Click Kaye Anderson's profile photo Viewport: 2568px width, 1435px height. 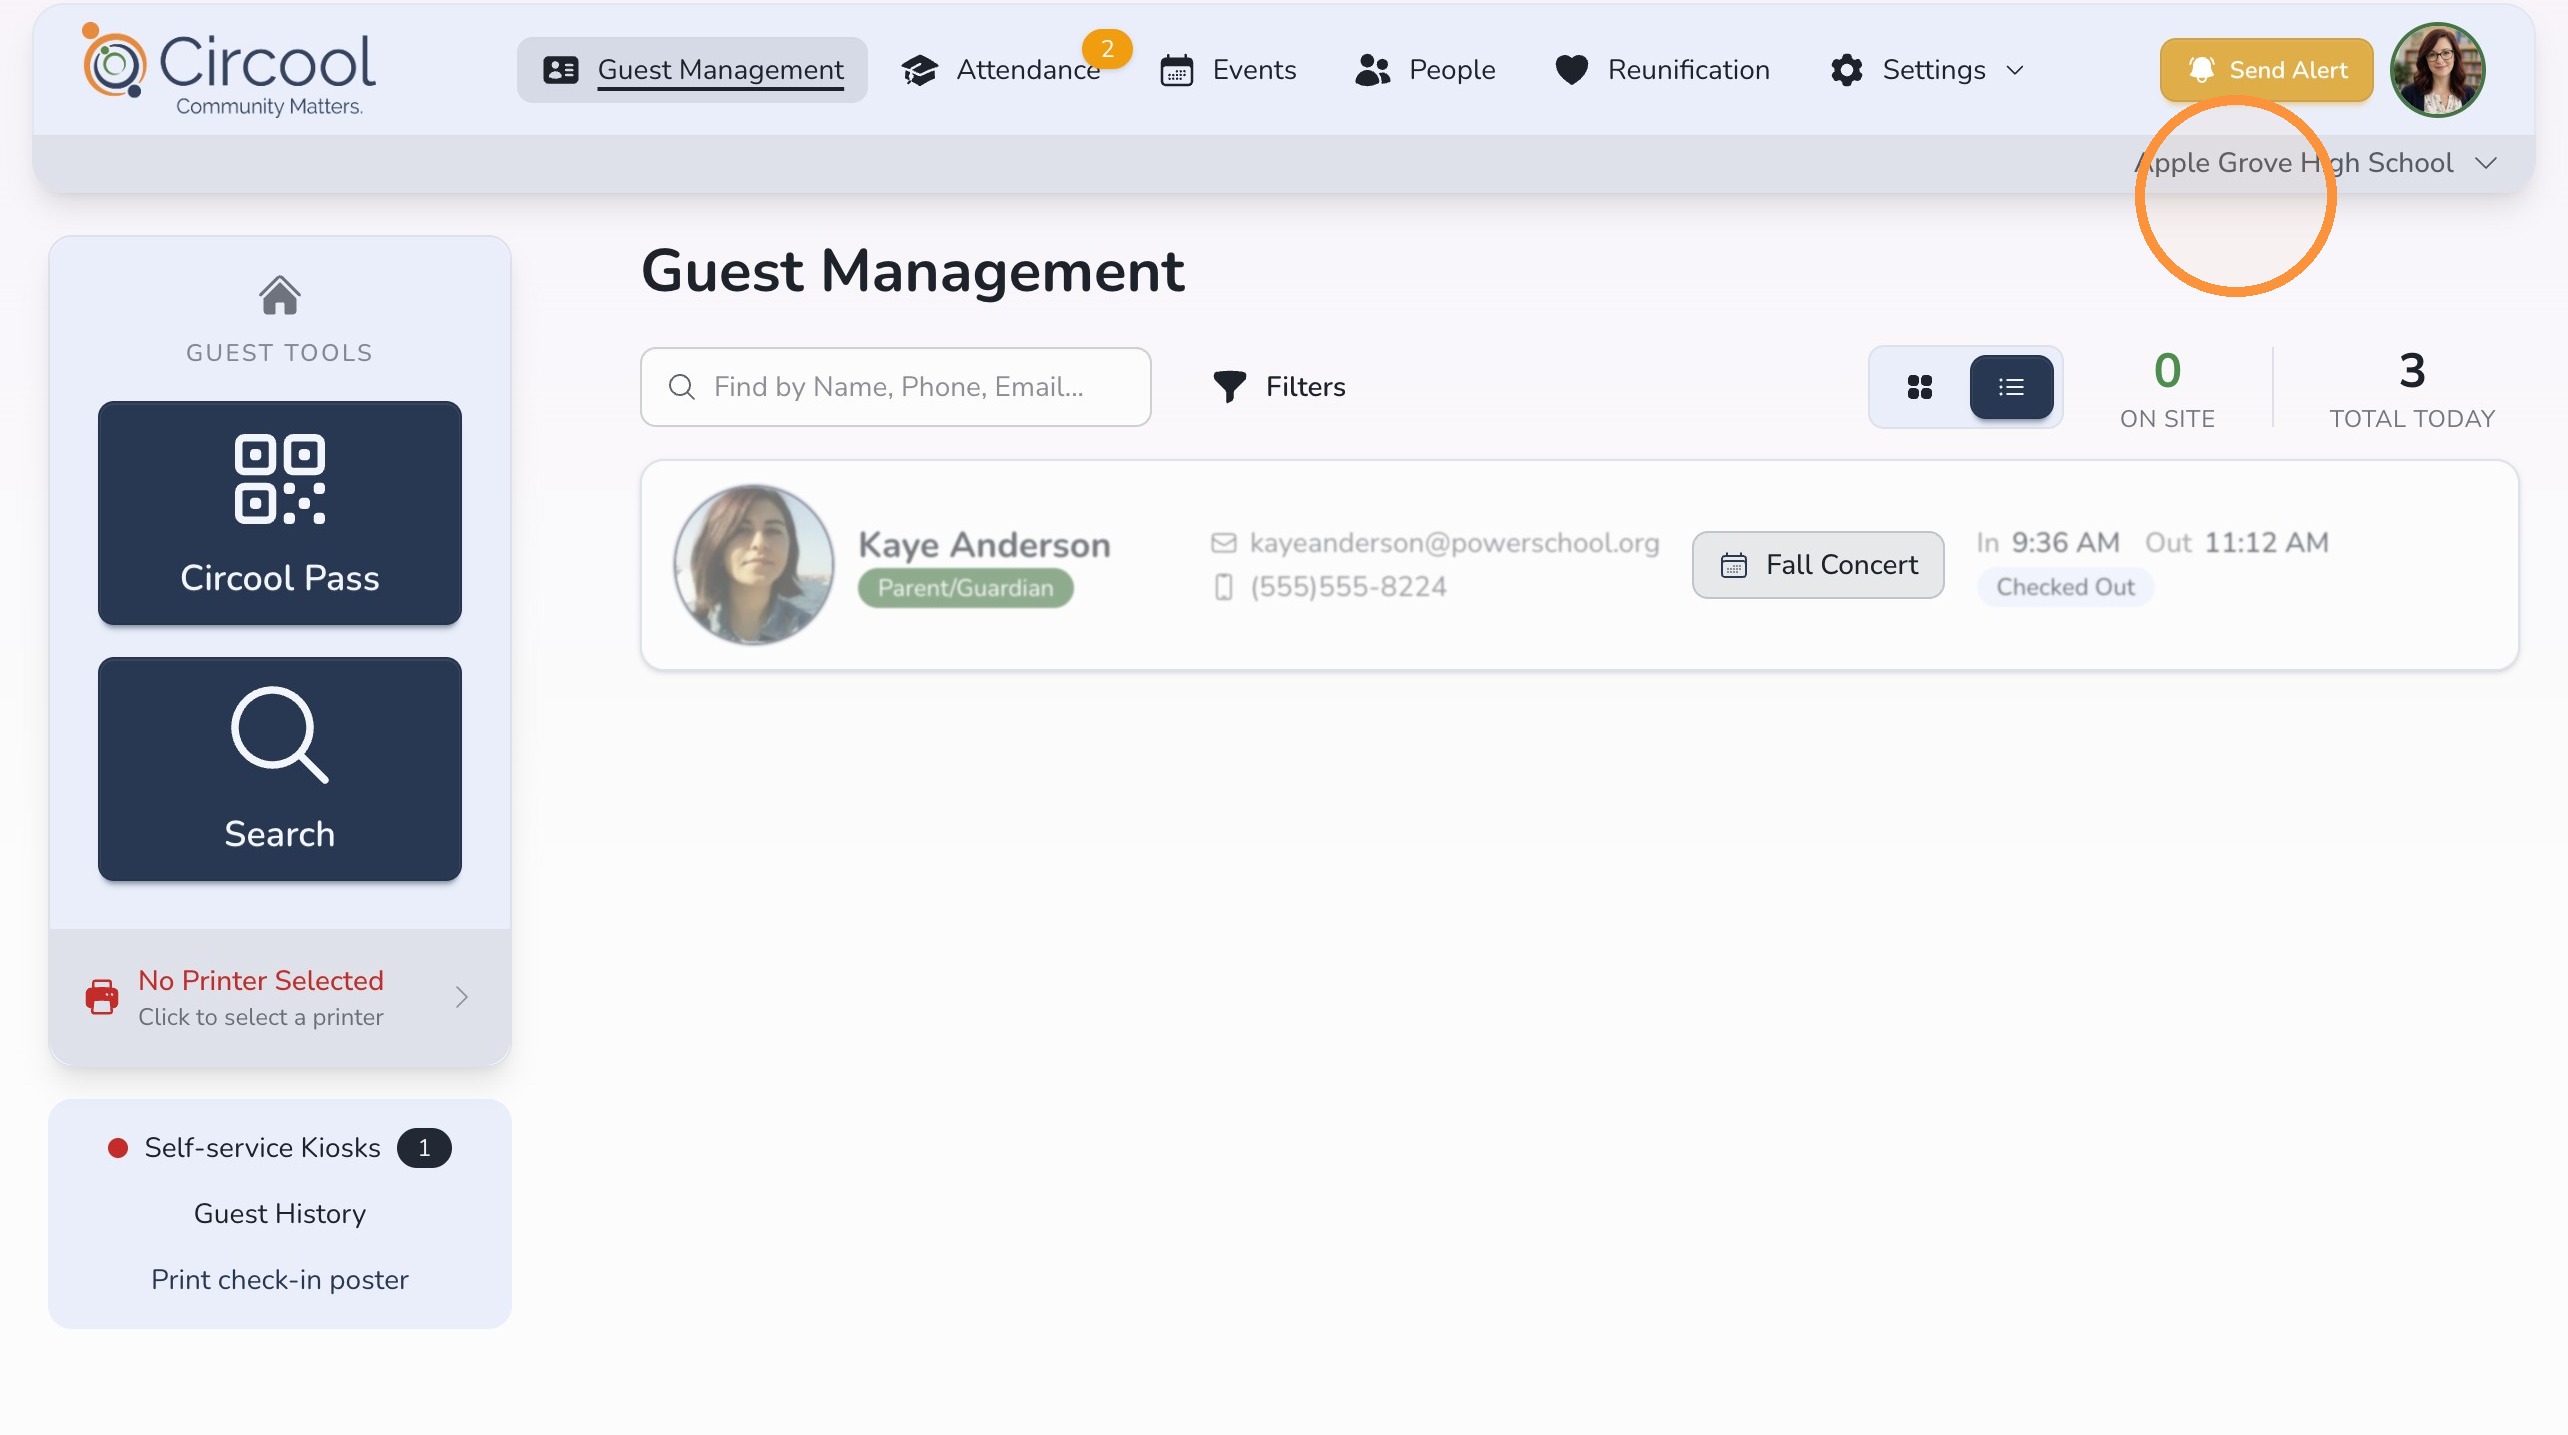click(x=754, y=565)
